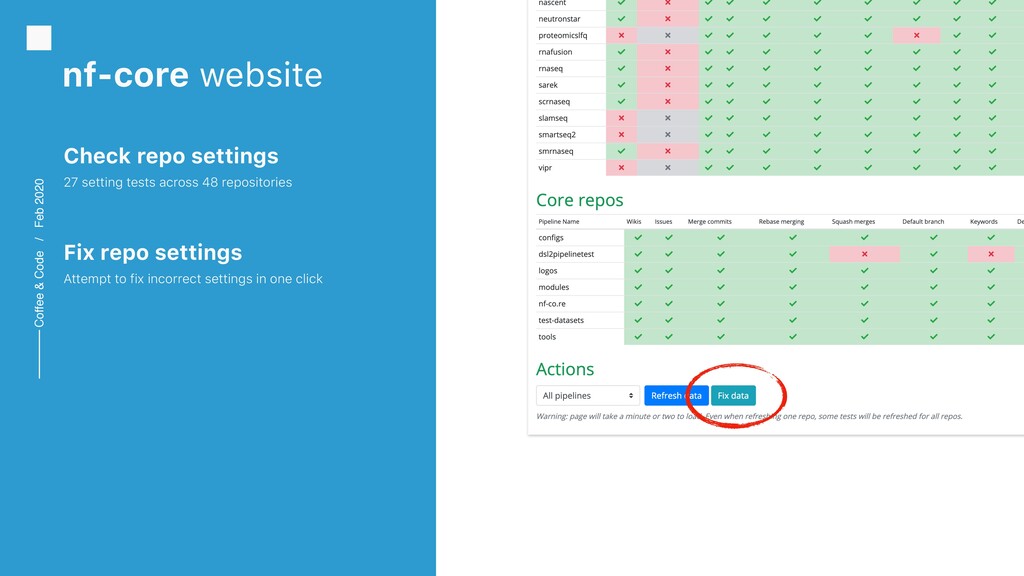This screenshot has height=576, width=1024.
Task: Click red cross in slamseq row
Action: point(621,118)
